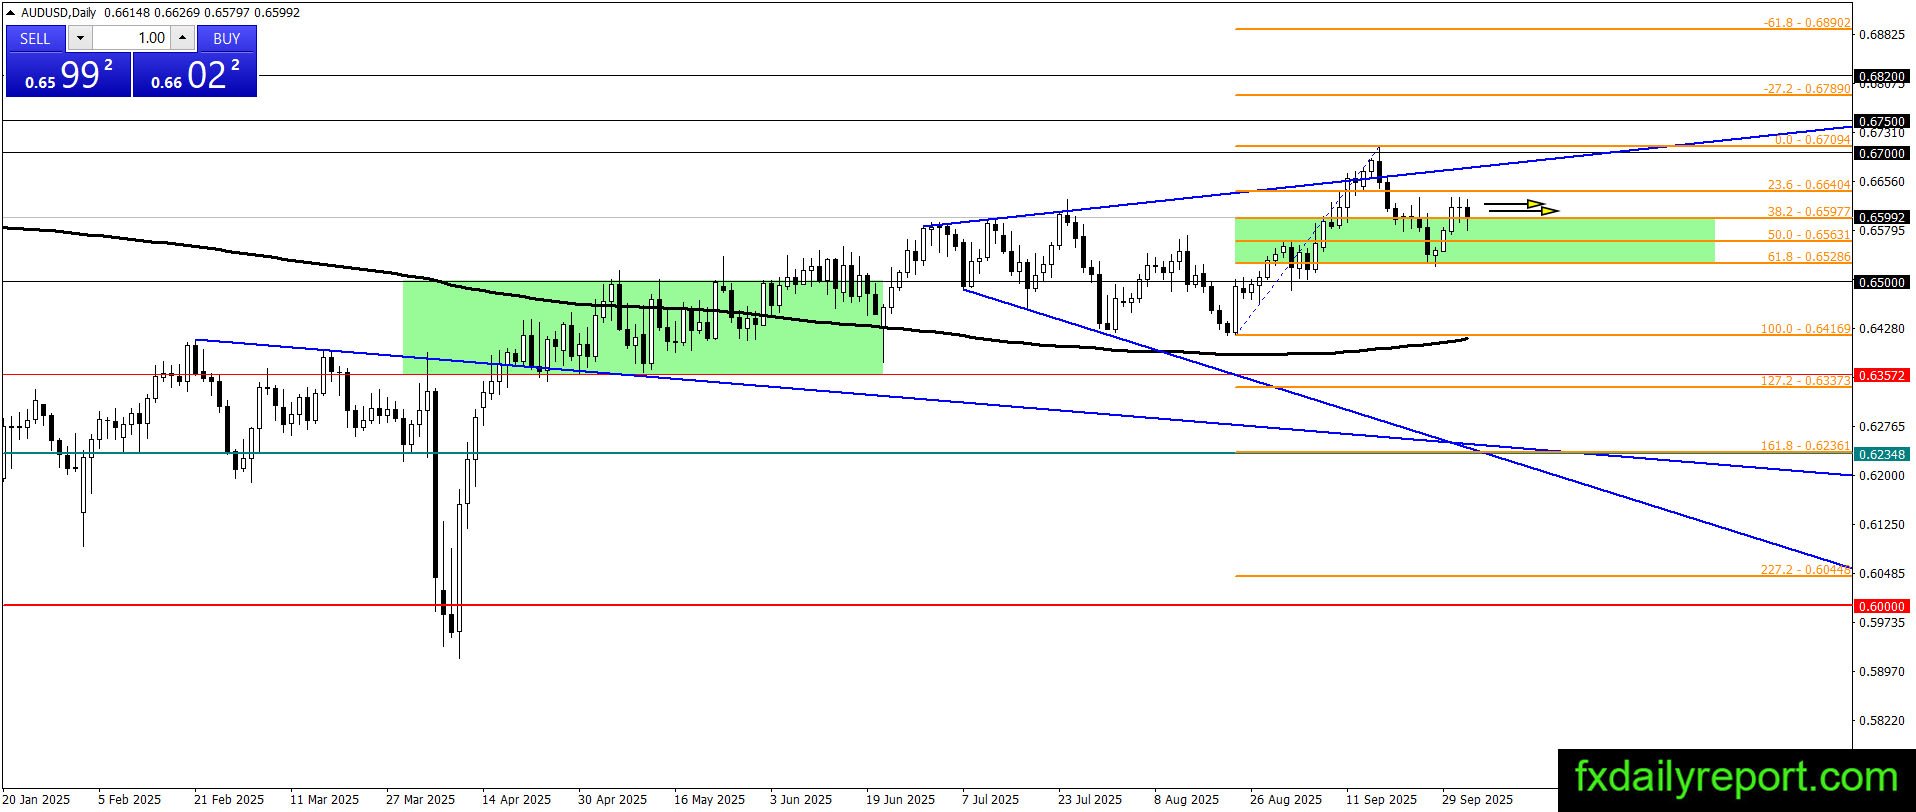
Task: Click the BUY button
Action: [x=227, y=38]
